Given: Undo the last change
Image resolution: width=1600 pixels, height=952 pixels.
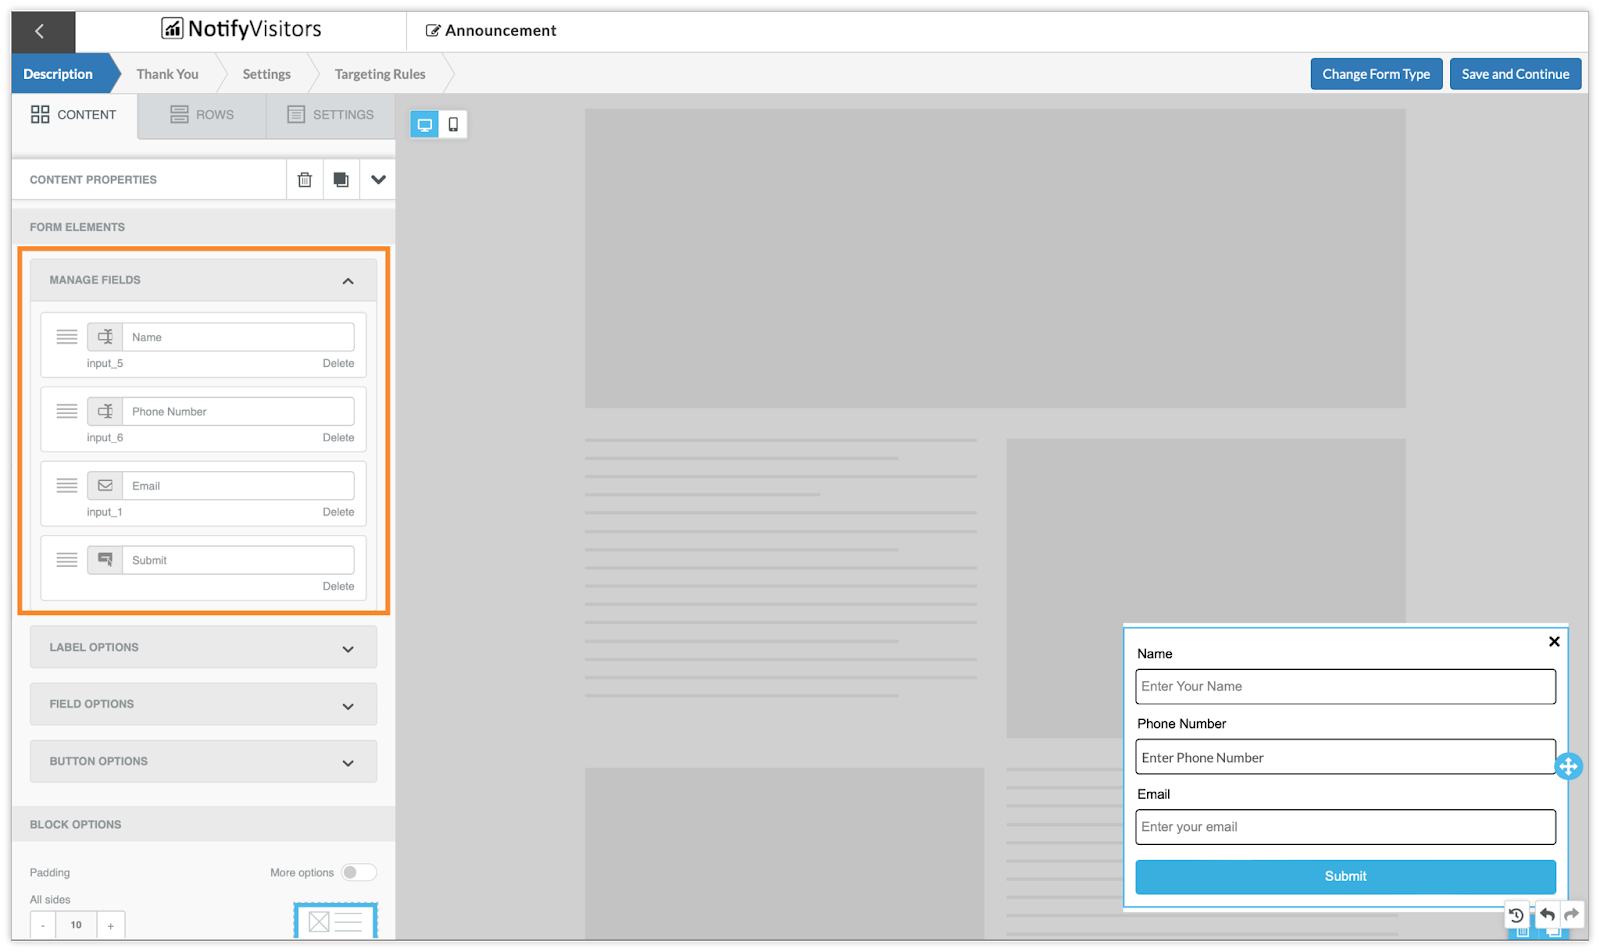Looking at the screenshot, I should pyautogui.click(x=1547, y=914).
